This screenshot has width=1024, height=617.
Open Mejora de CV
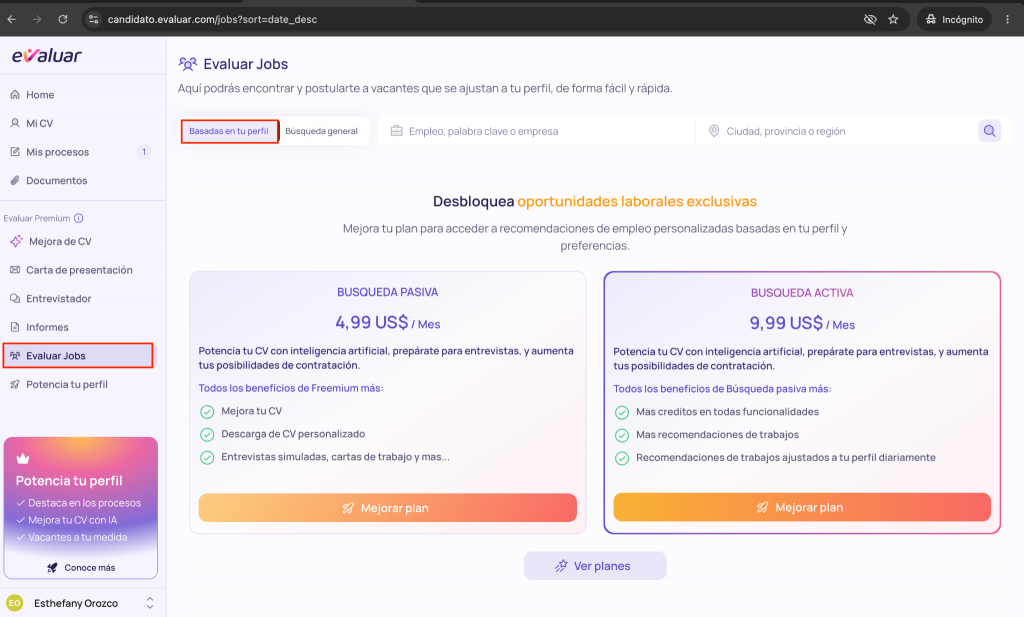[x=60, y=242]
